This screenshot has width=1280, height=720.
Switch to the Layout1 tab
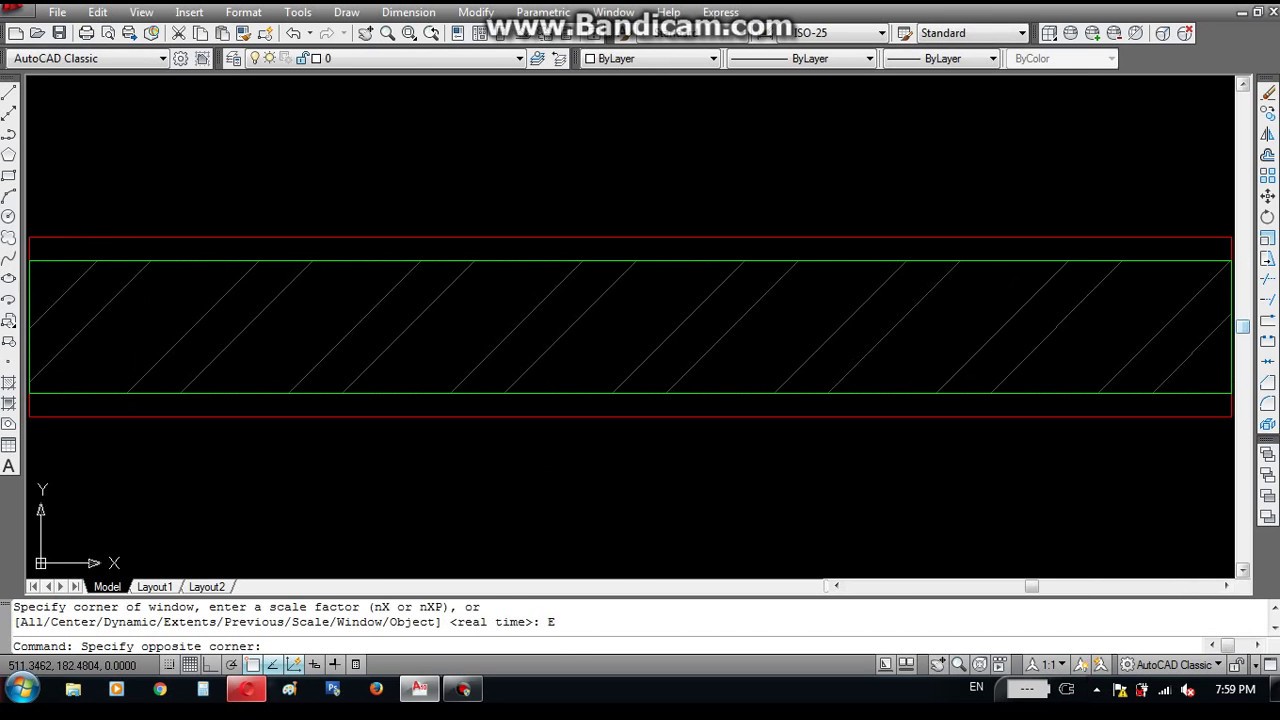[x=155, y=587]
